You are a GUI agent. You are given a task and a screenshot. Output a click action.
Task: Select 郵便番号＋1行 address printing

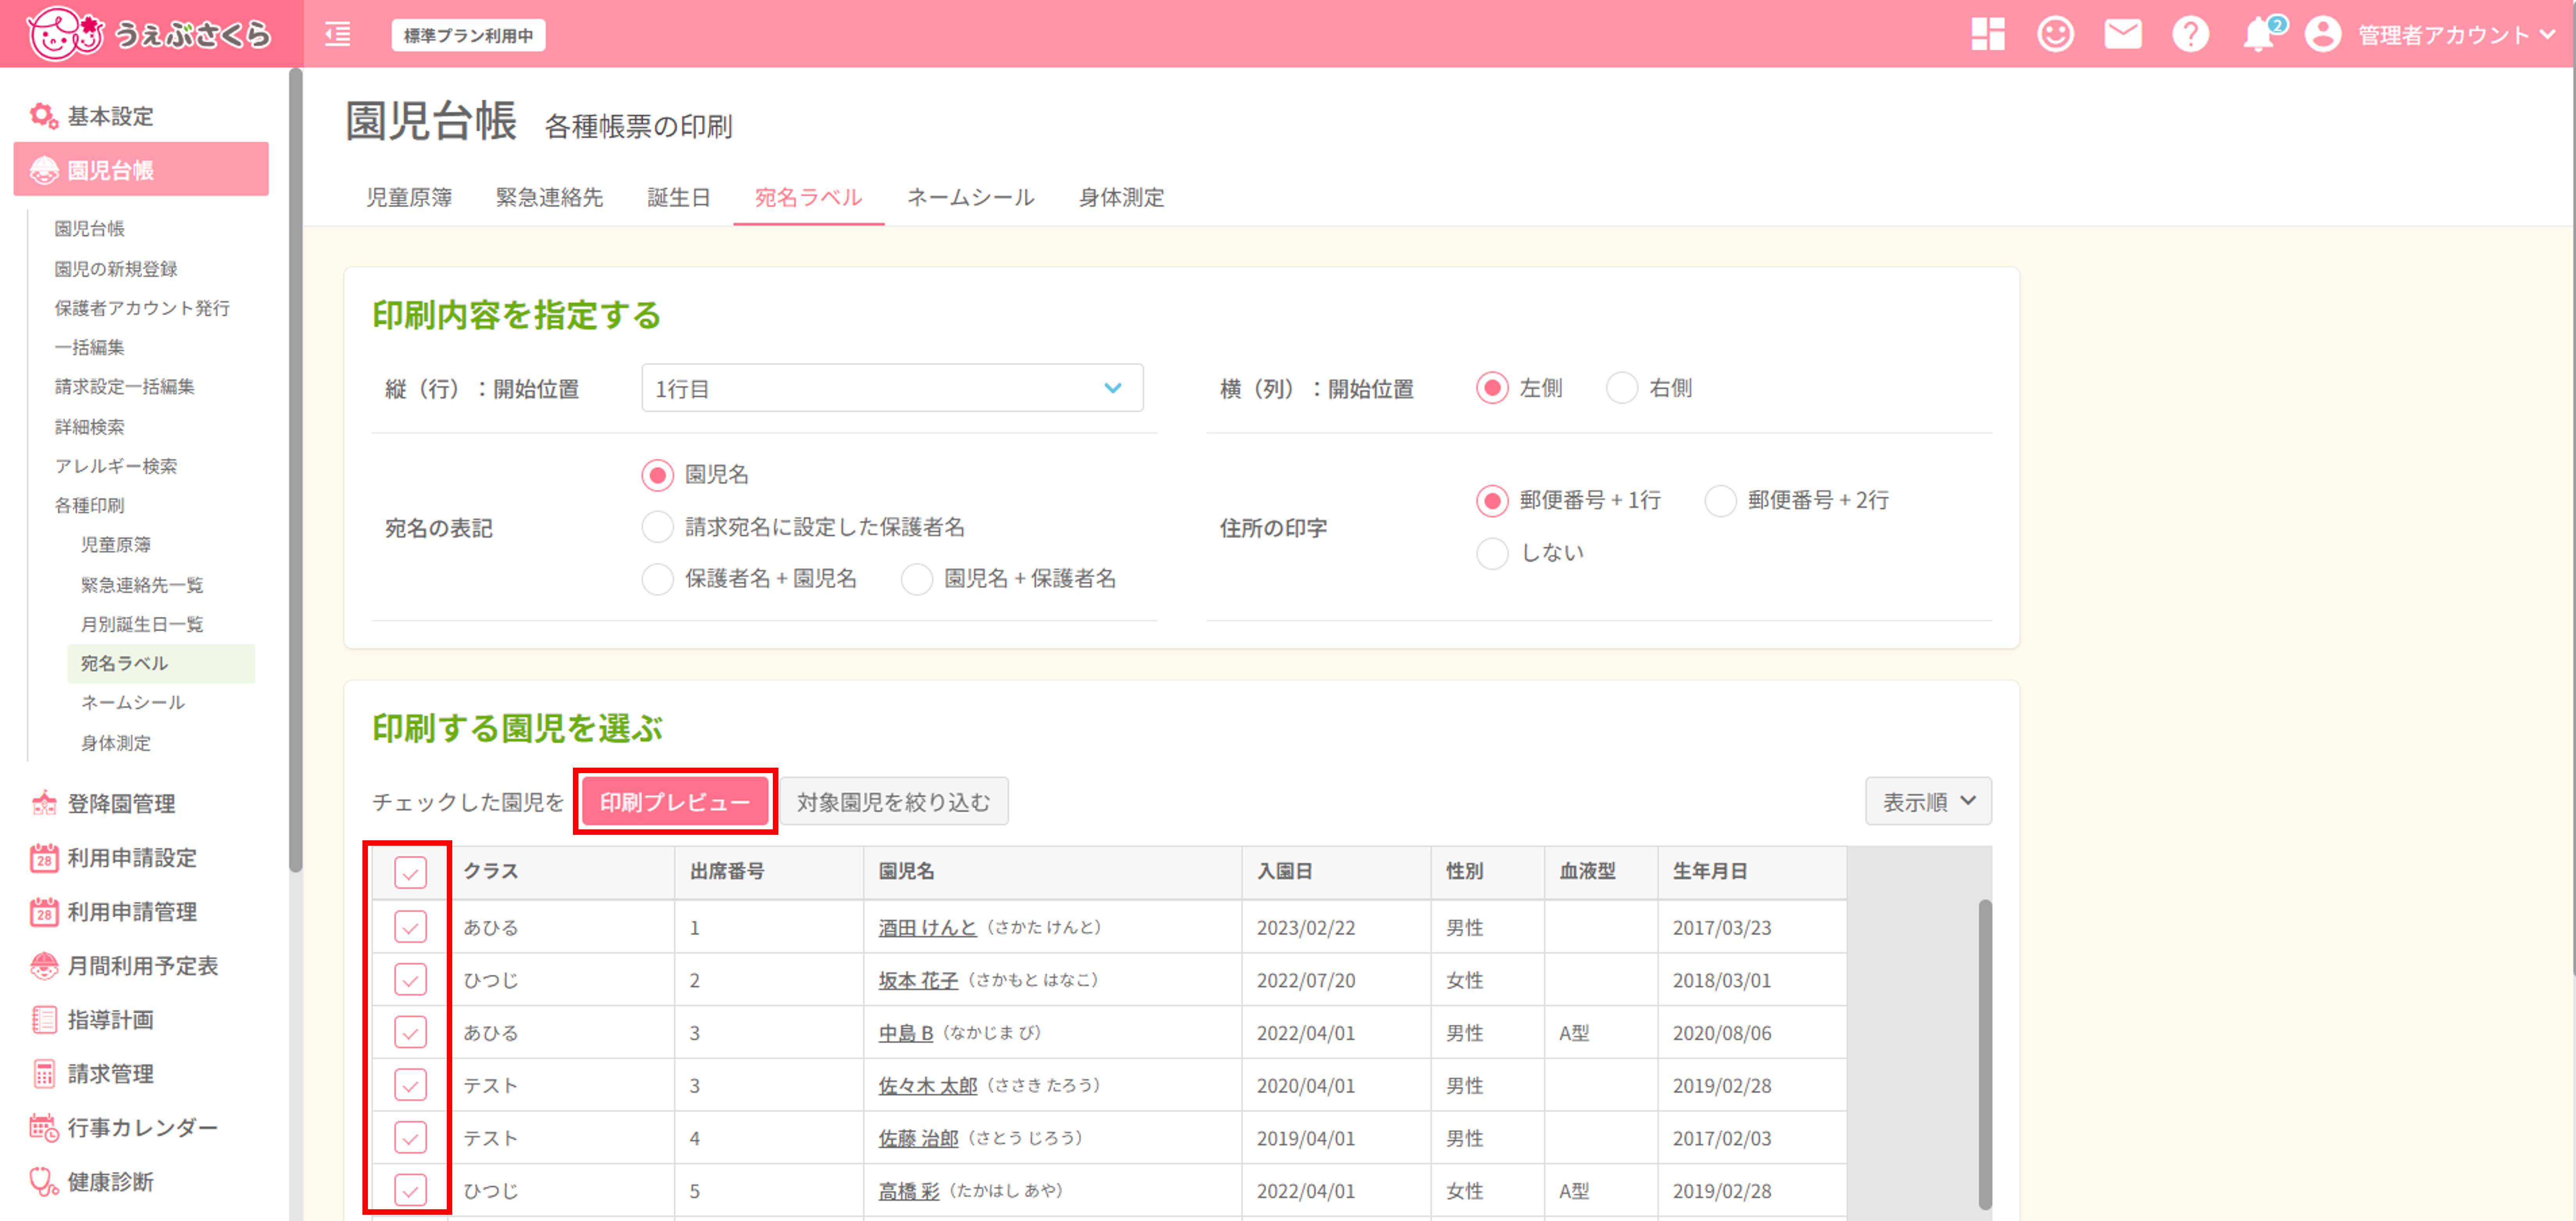(x=1492, y=500)
